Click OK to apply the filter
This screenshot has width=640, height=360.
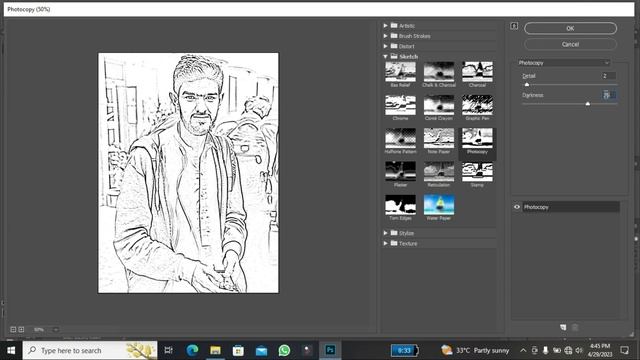(x=570, y=28)
